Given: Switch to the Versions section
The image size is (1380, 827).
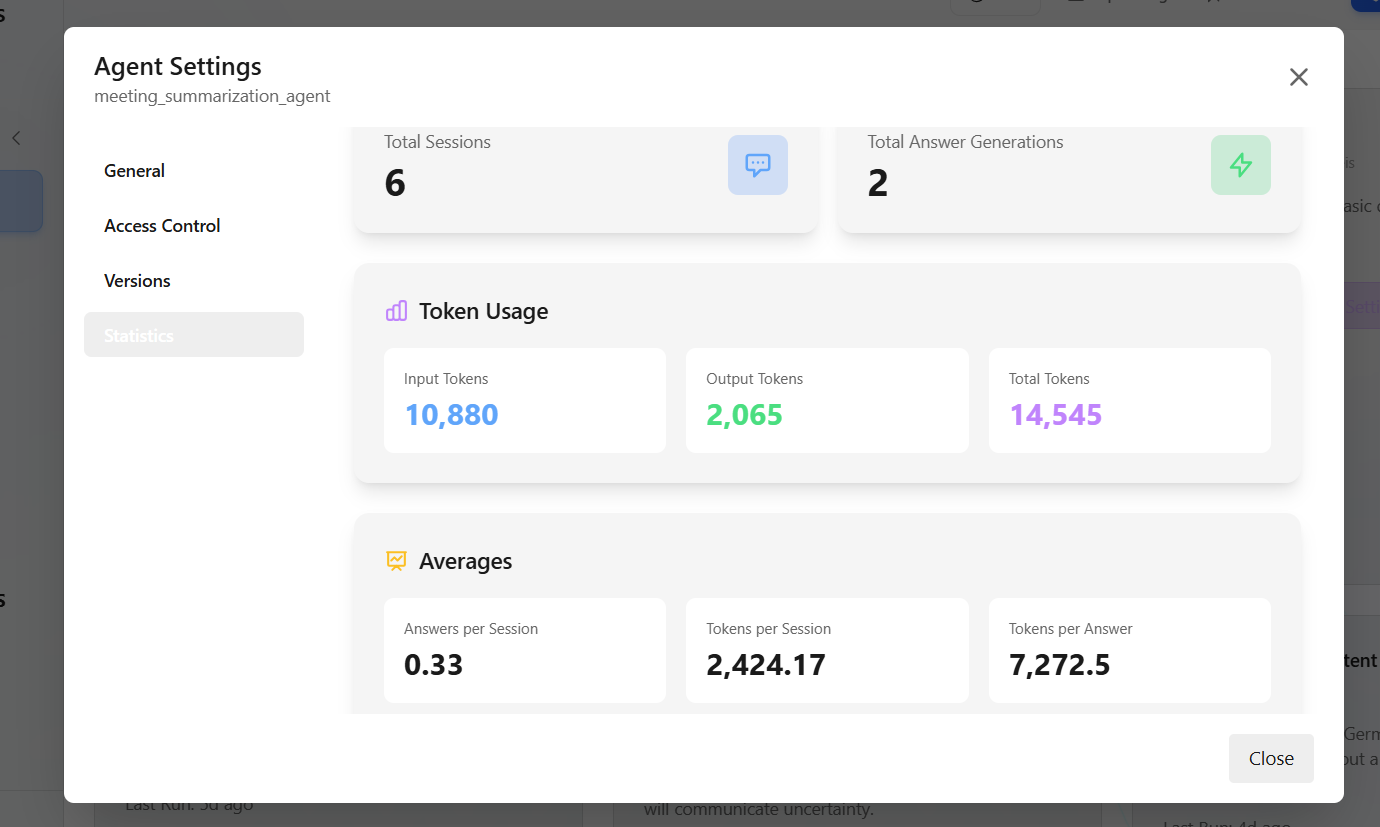Looking at the screenshot, I should tap(137, 280).
